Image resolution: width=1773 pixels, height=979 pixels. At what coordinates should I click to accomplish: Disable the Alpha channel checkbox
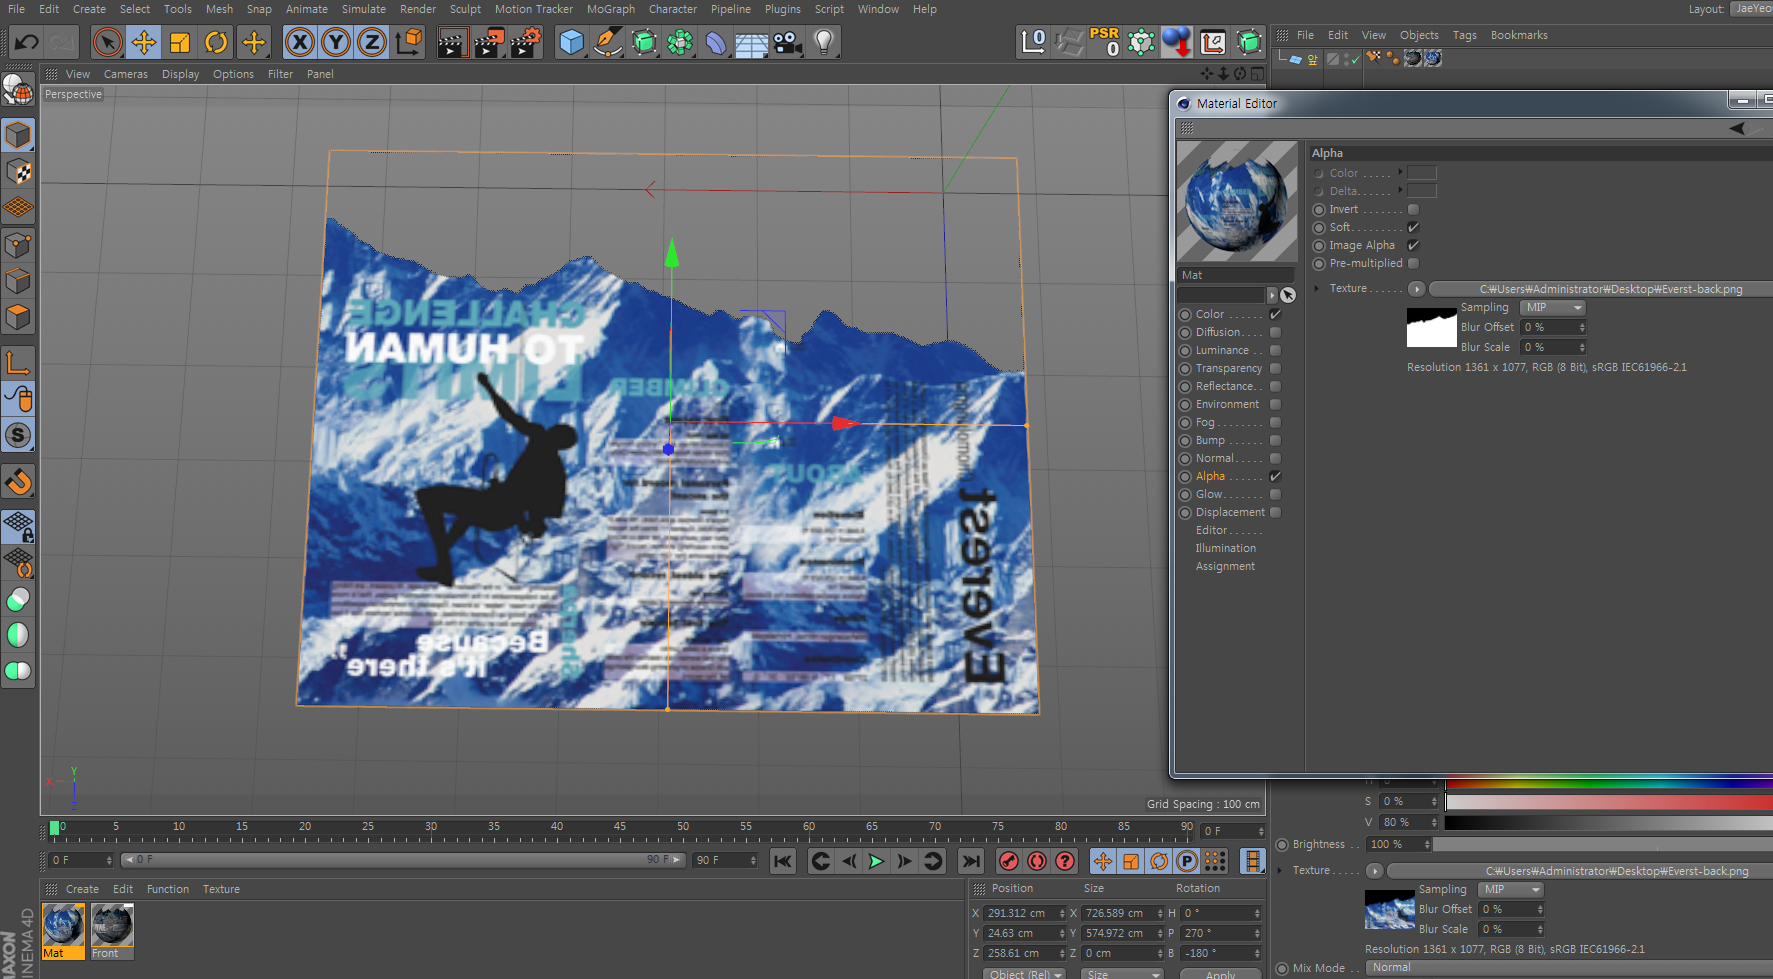pyautogui.click(x=1275, y=476)
